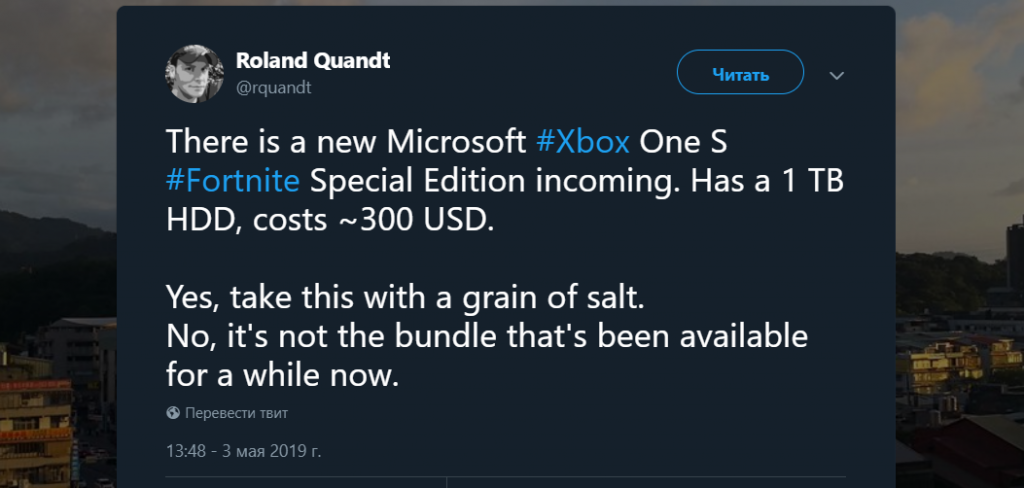
Task: Click the globe icon beside Перевести твит
Action: 173,412
